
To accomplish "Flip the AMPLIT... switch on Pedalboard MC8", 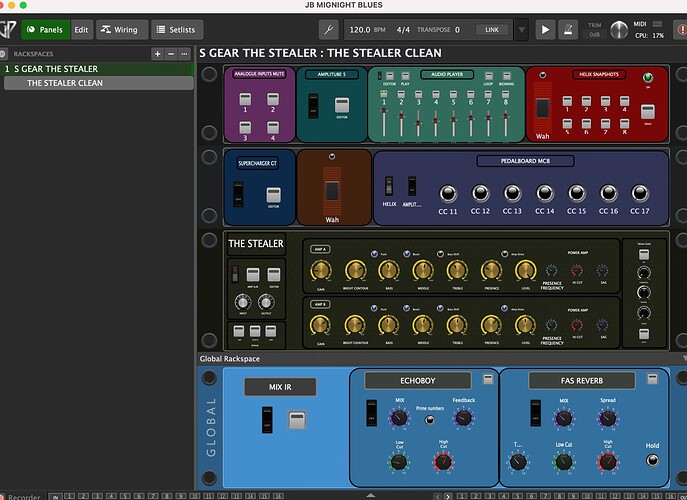I will pyautogui.click(x=412, y=186).
